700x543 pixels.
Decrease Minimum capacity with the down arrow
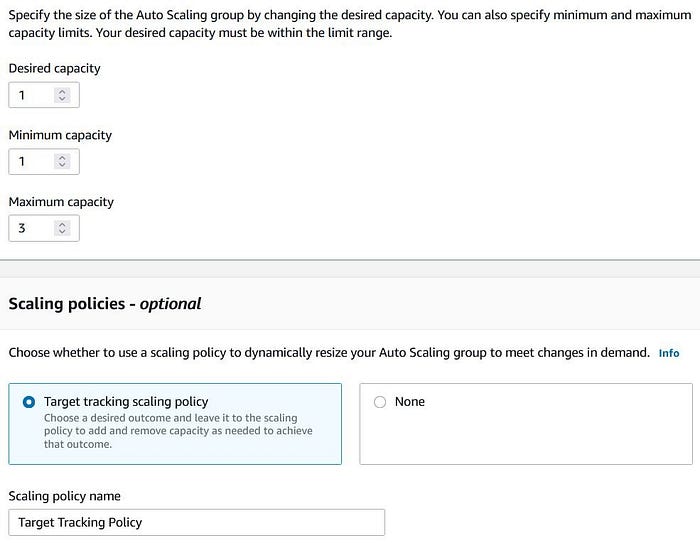point(62,165)
